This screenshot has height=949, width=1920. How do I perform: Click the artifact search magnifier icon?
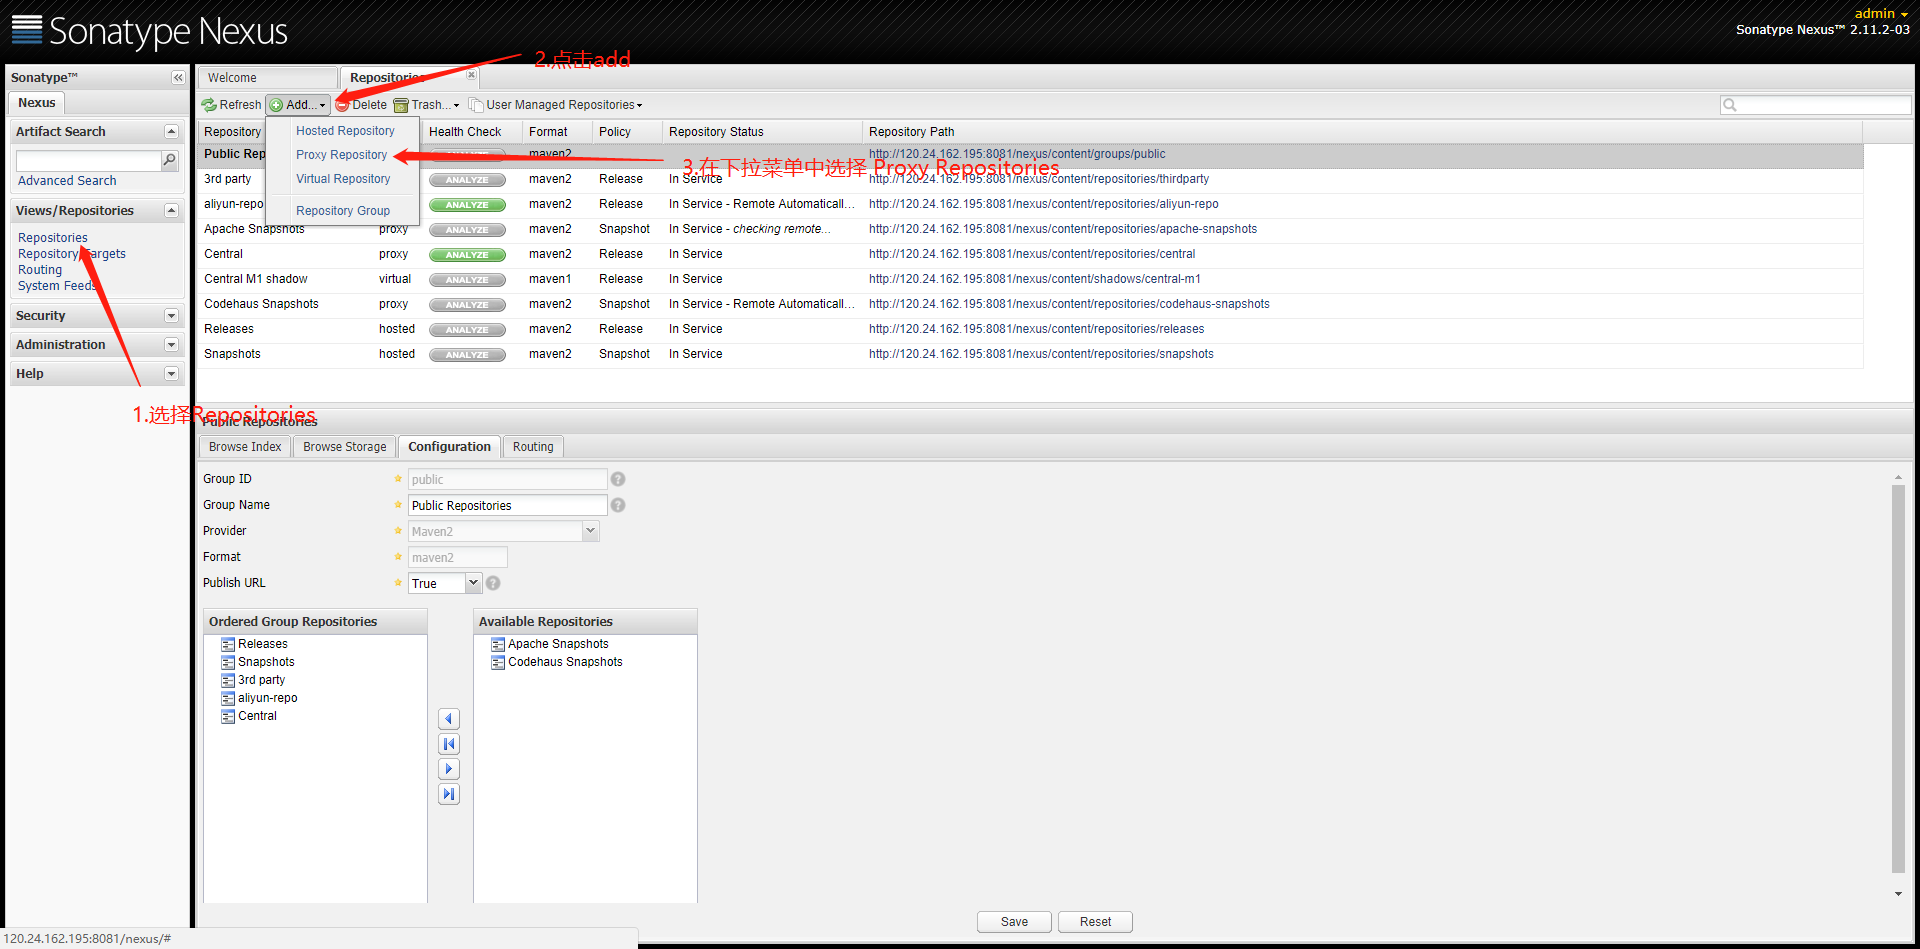tap(170, 160)
